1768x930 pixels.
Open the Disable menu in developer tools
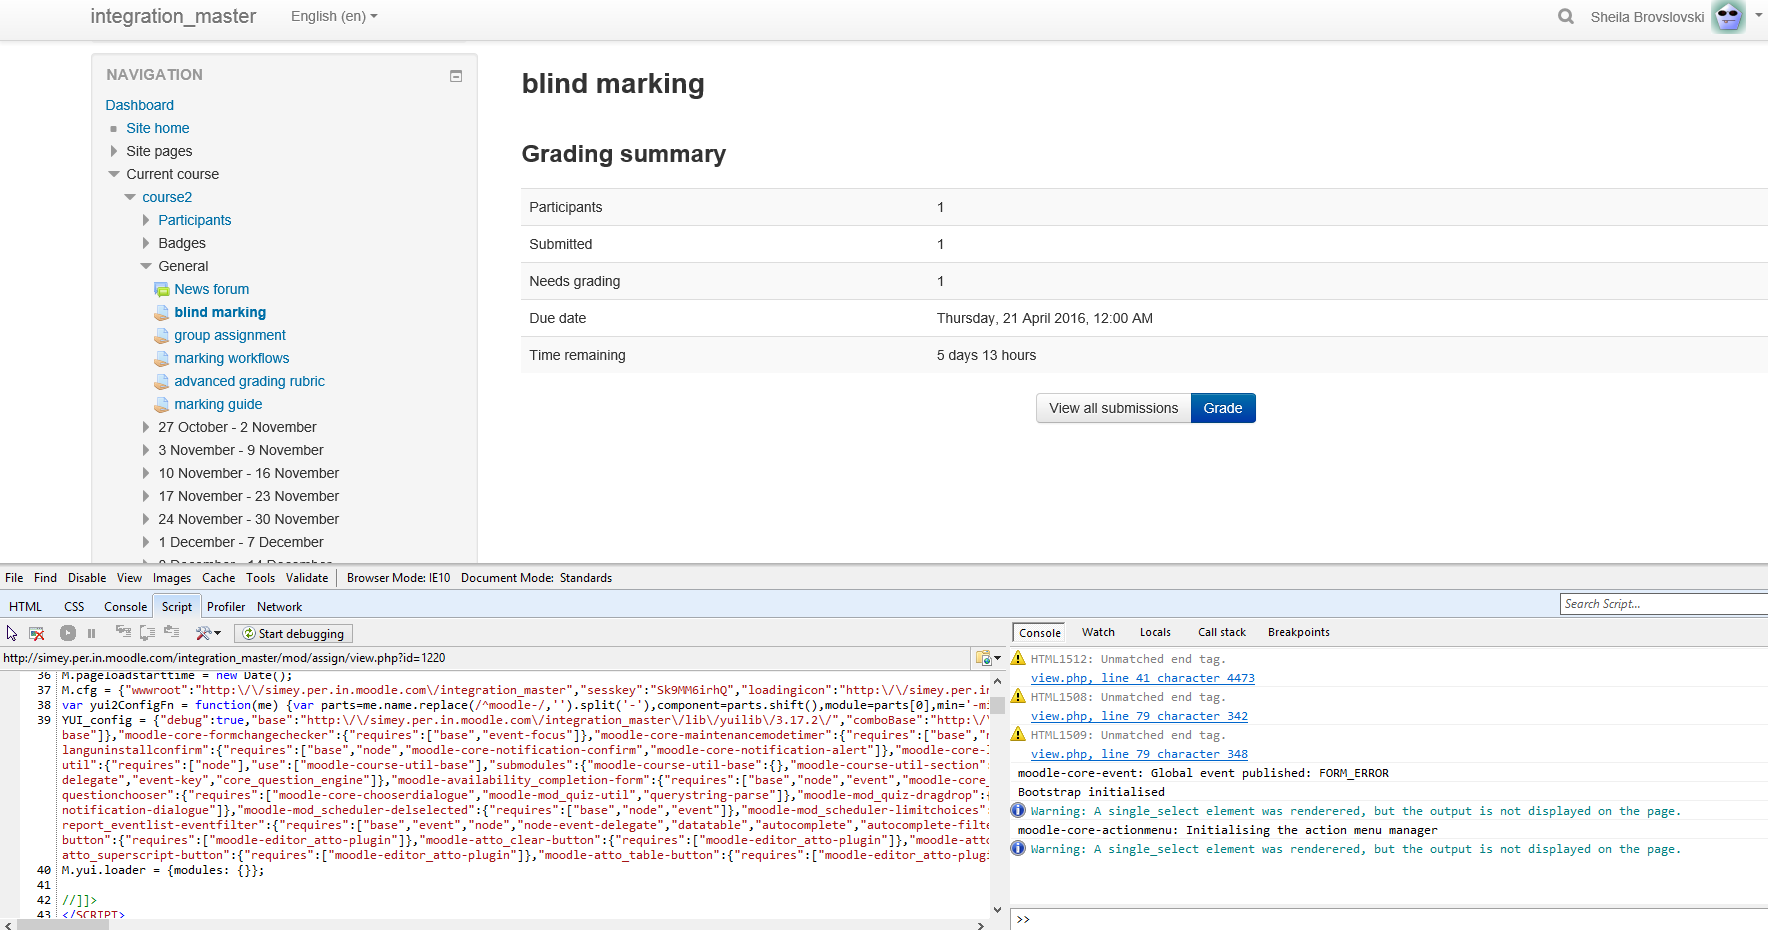[87, 578]
